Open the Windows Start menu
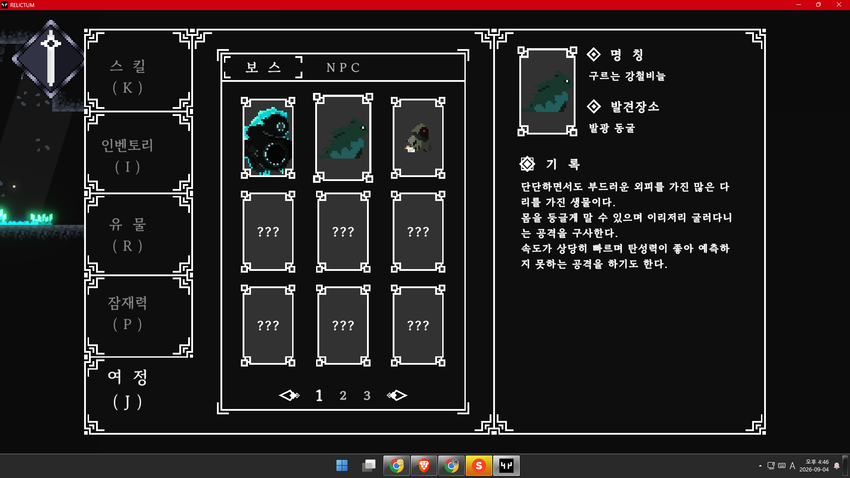850x478 pixels. click(342, 466)
